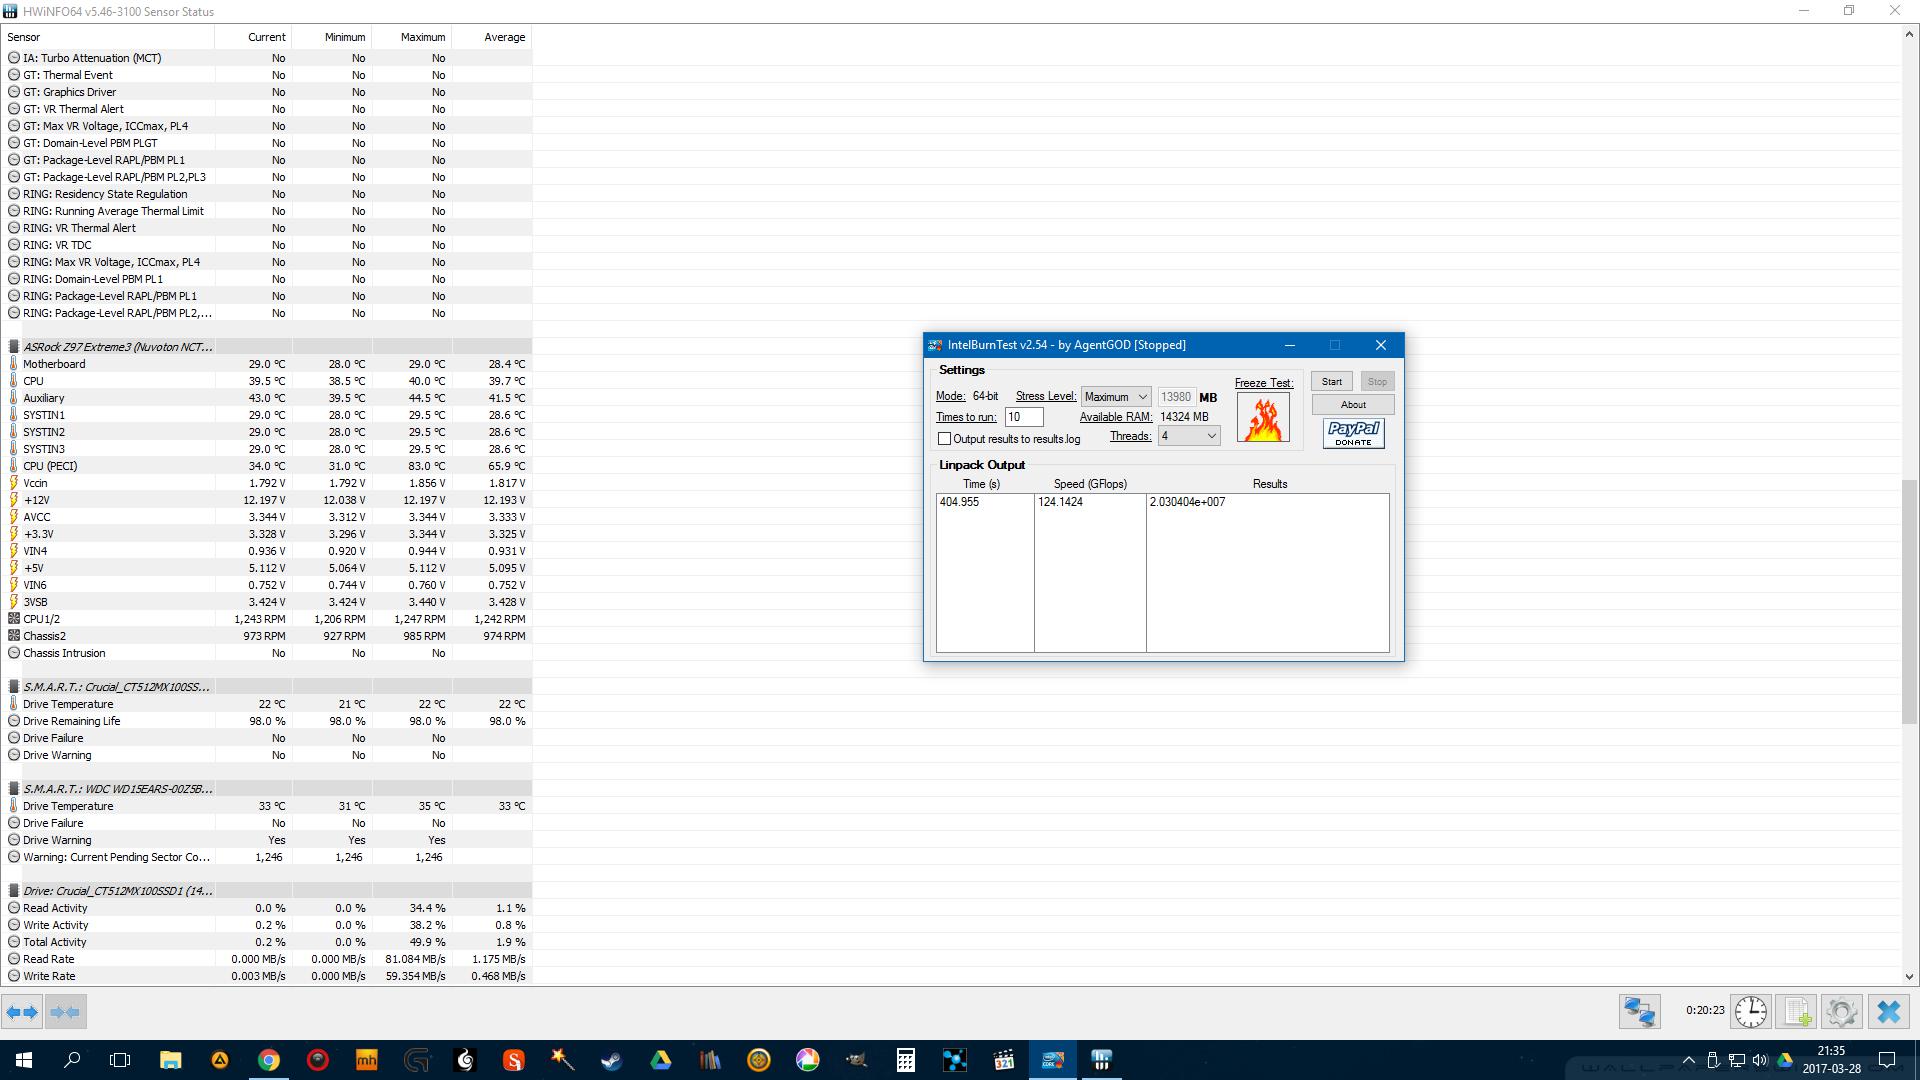
Task: Open Logitech Gaming Software taskbar icon
Action: click(416, 1060)
